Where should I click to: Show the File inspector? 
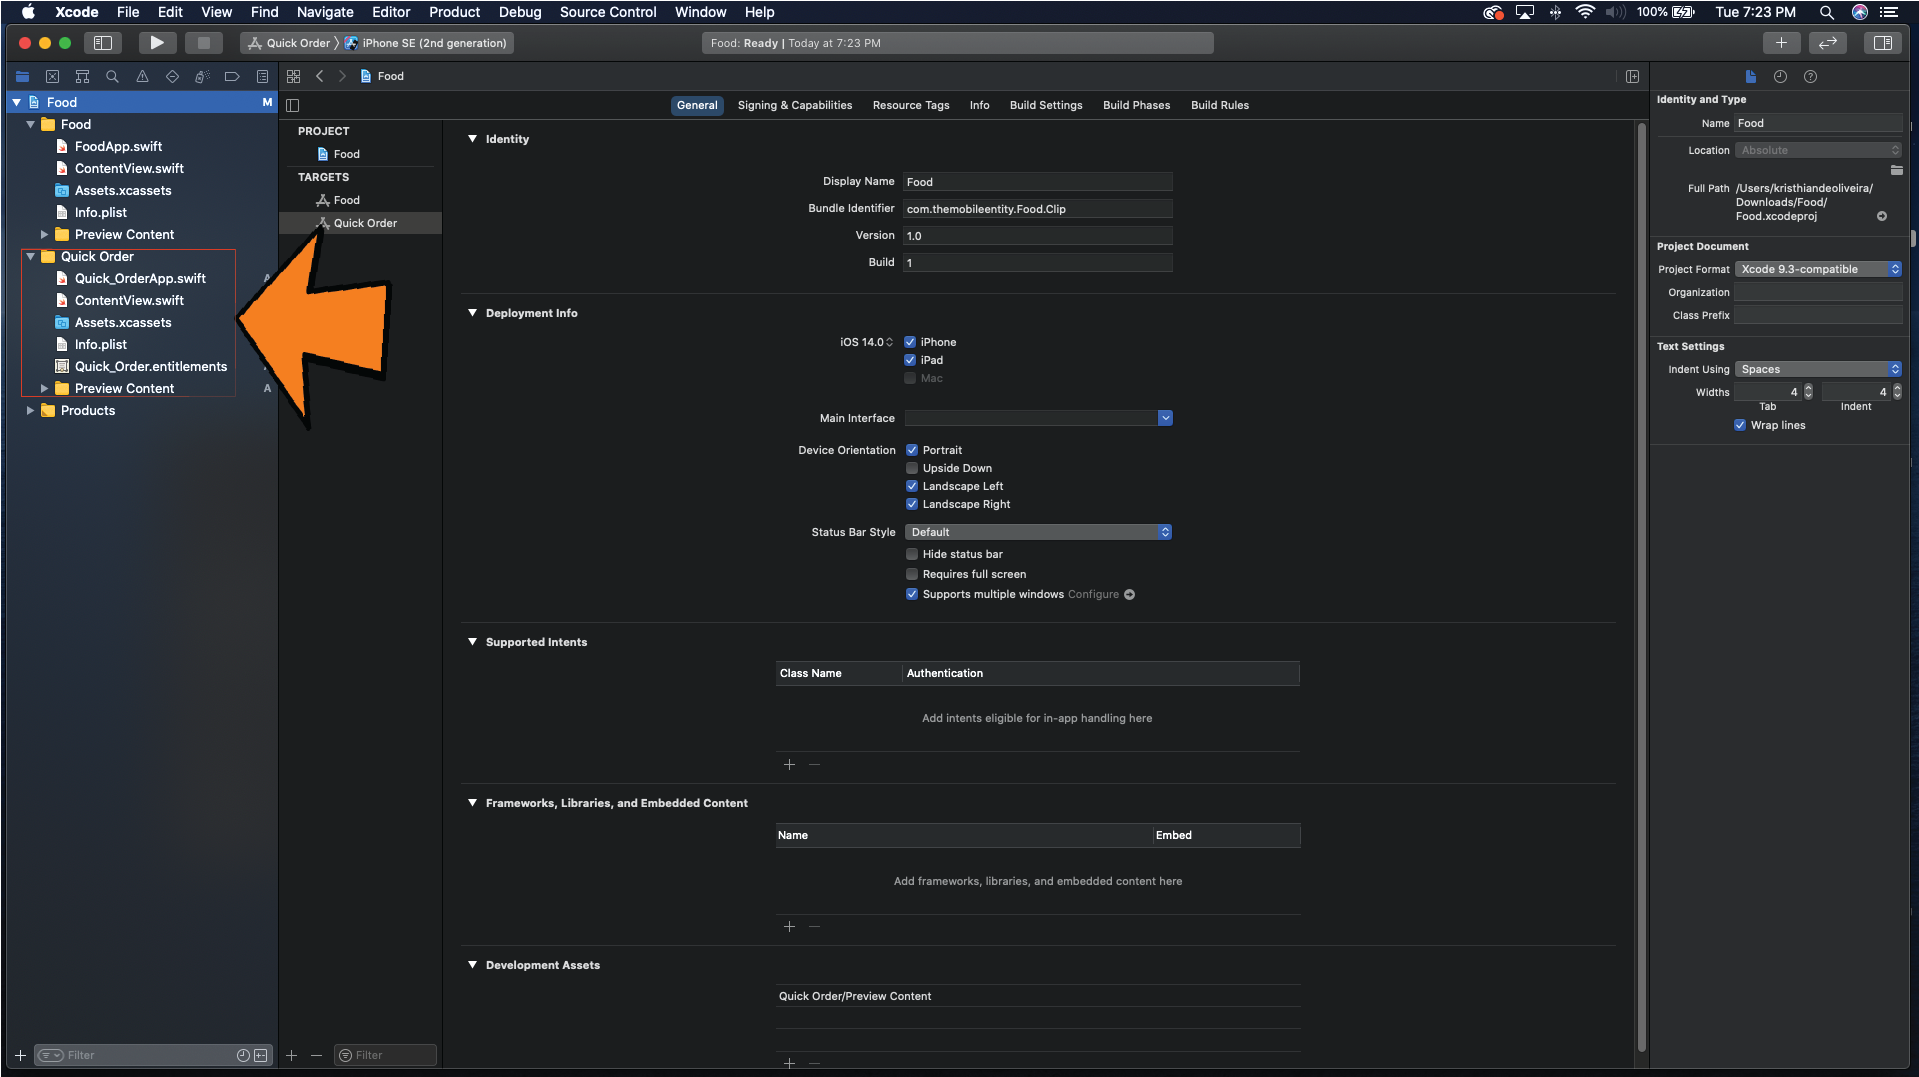[x=1750, y=76]
